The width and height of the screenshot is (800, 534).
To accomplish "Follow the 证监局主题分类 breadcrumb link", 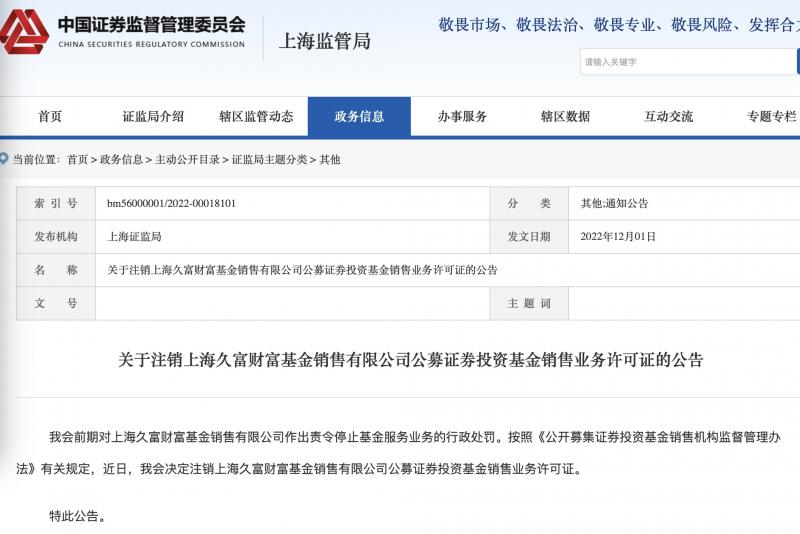I will pyautogui.click(x=269, y=160).
